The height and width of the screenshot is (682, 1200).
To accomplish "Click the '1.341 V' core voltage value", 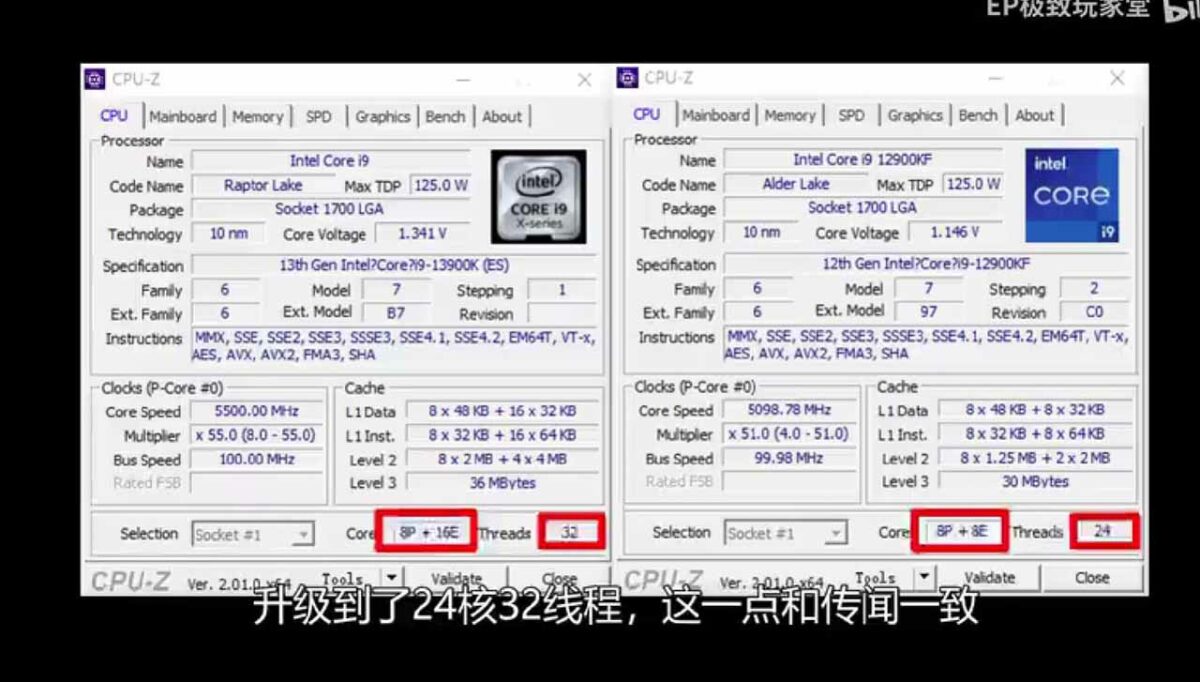I will click(x=422, y=234).
